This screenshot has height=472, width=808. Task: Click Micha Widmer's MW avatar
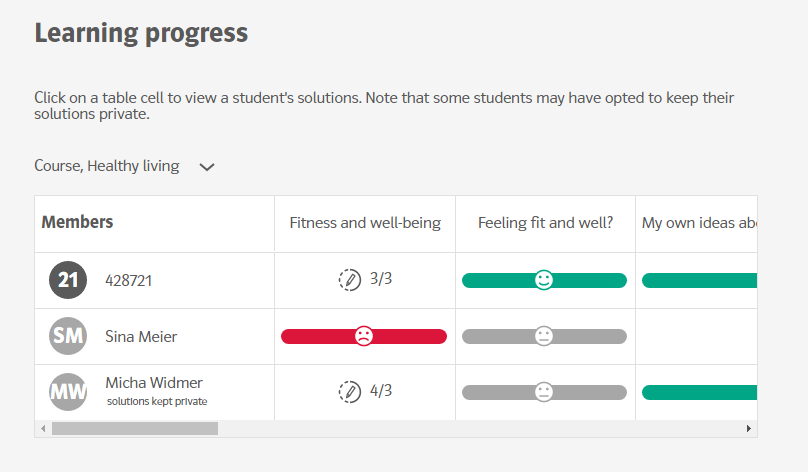tap(68, 391)
